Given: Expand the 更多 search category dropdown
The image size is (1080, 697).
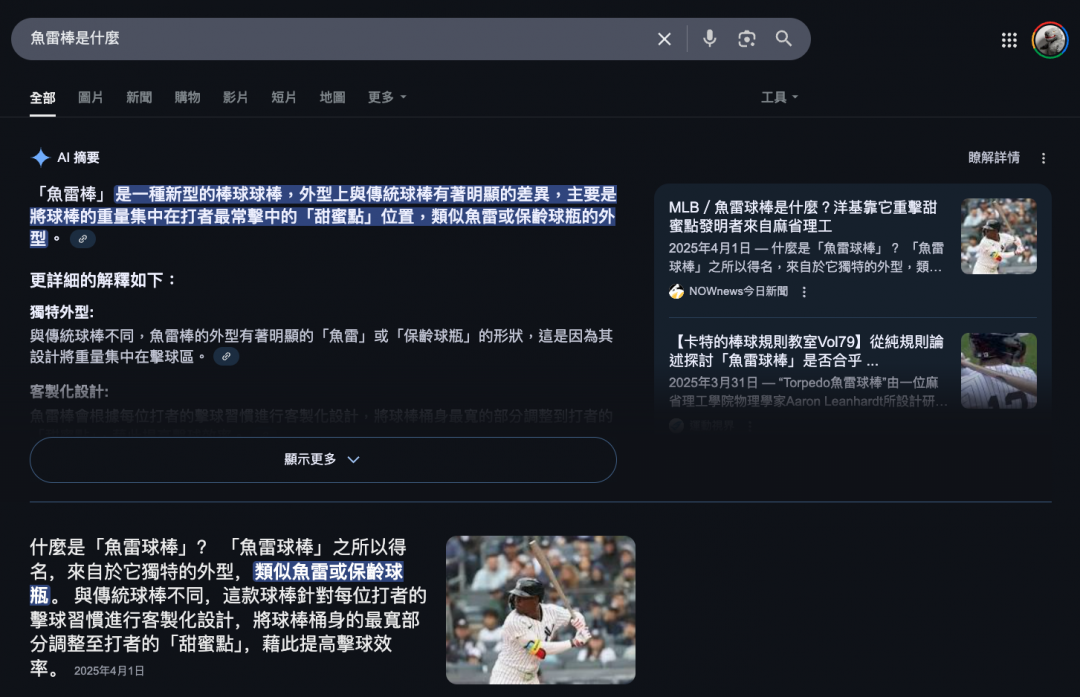Looking at the screenshot, I should tap(387, 97).
